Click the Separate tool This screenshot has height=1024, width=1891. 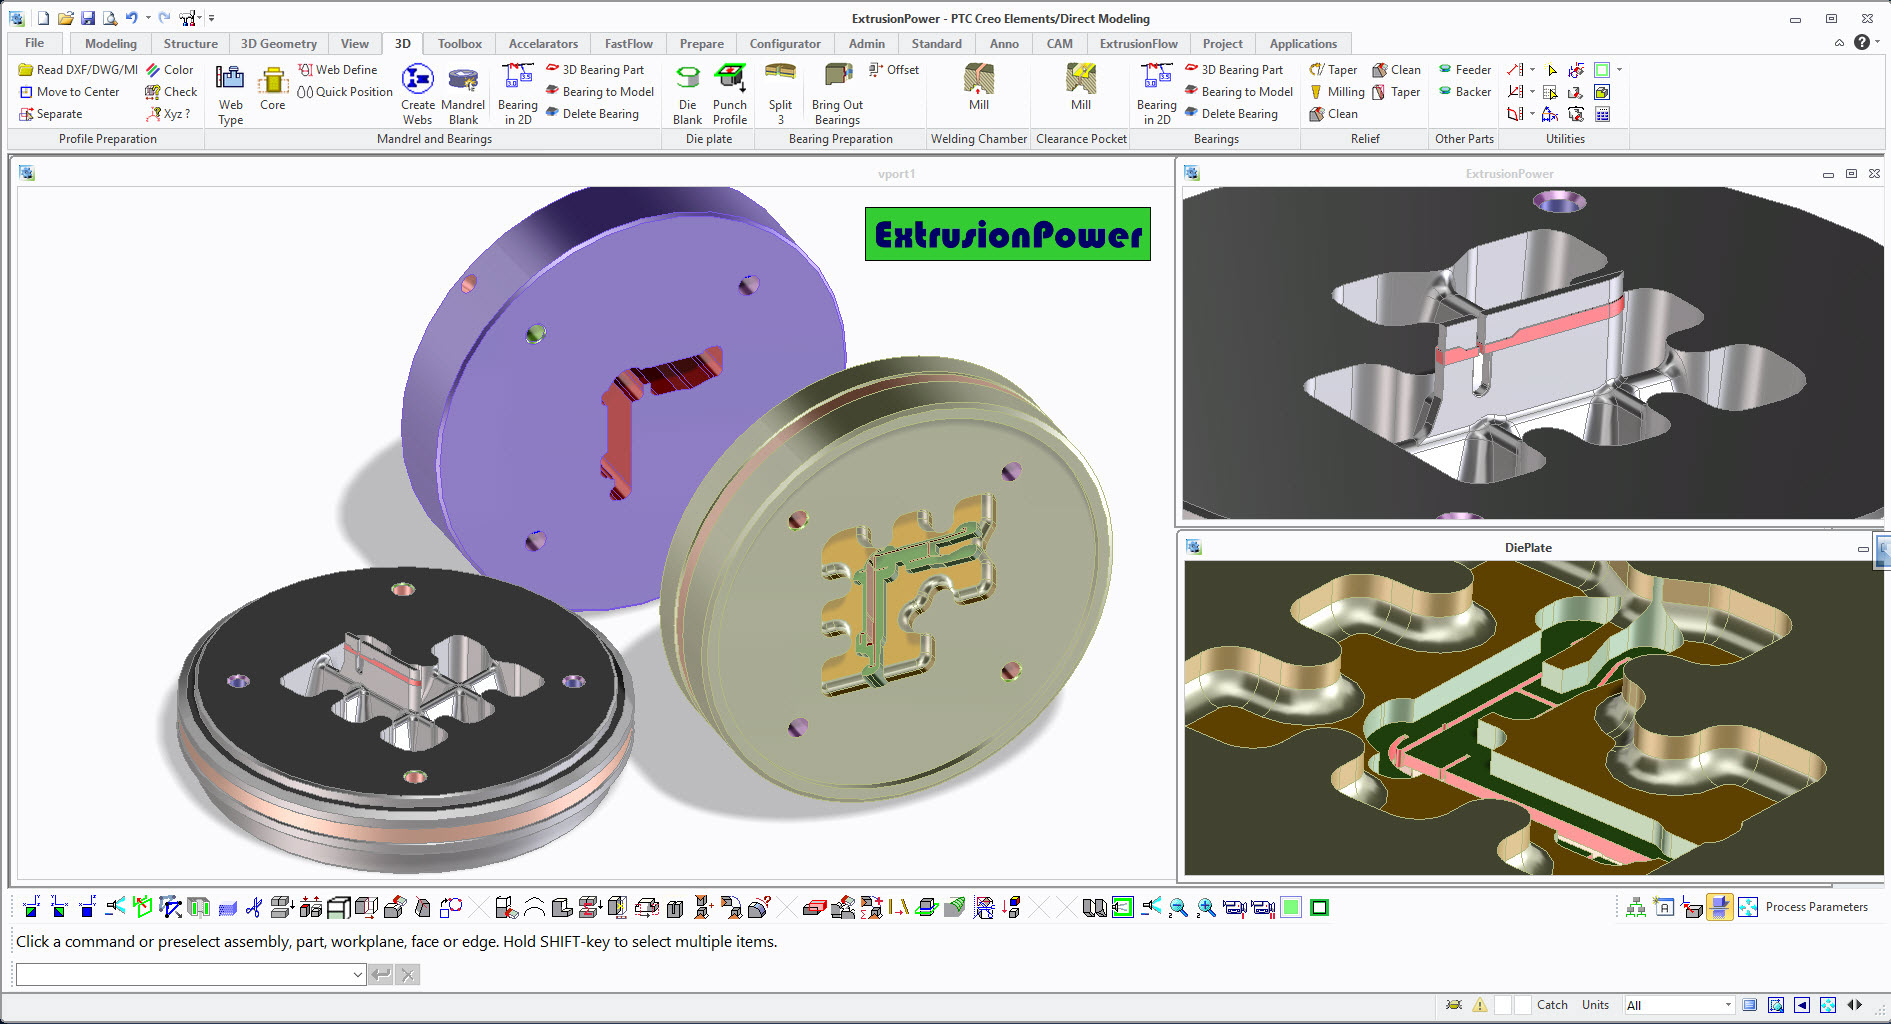pyautogui.click(x=50, y=114)
